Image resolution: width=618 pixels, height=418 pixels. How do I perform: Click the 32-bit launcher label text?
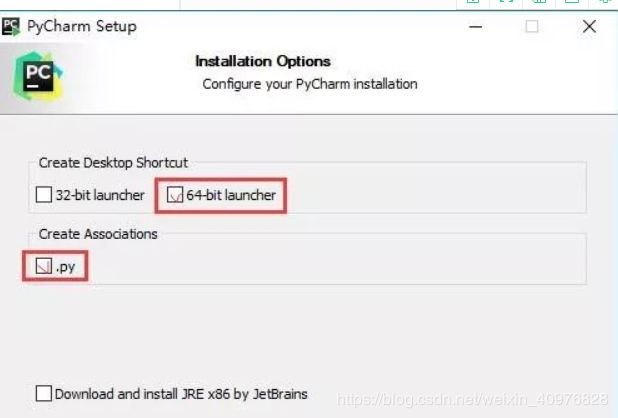click(100, 195)
